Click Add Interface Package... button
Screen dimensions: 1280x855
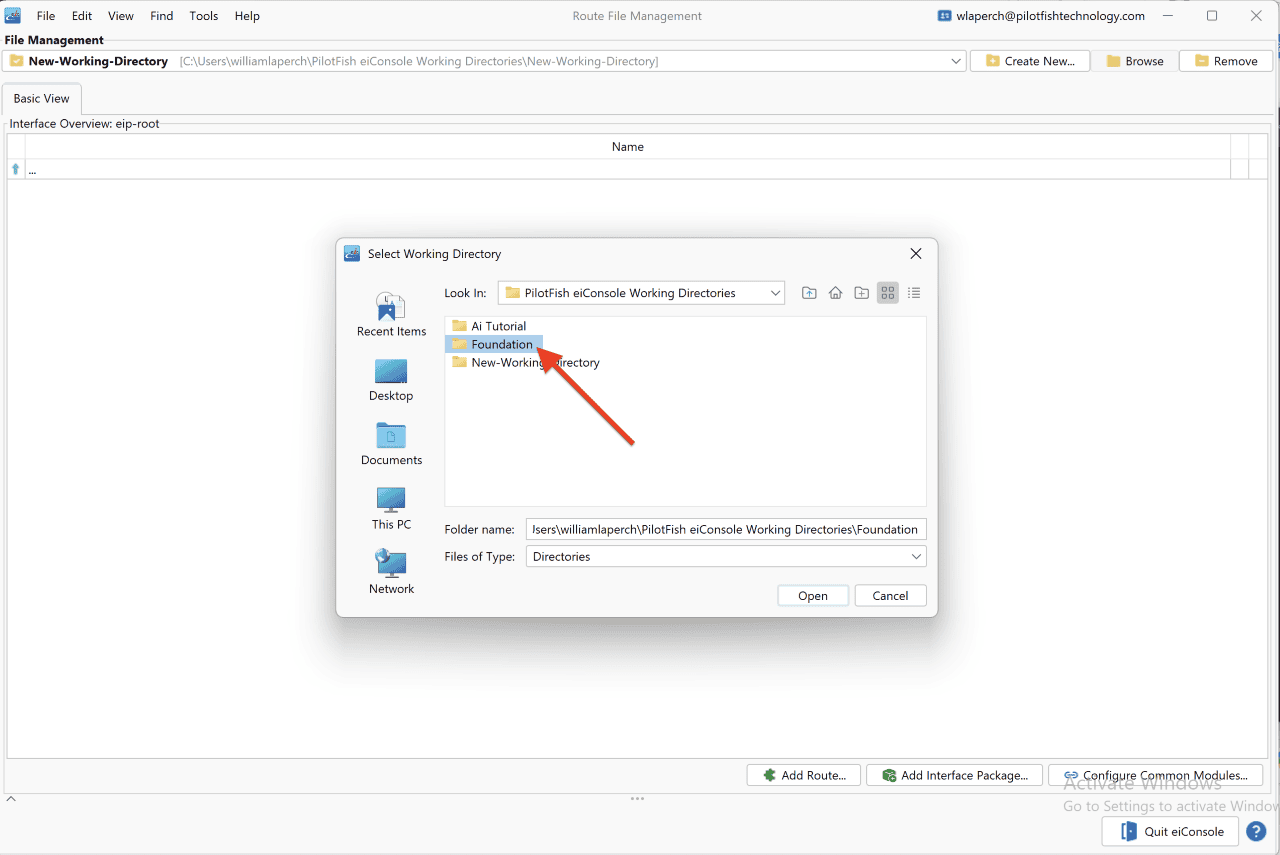point(955,775)
